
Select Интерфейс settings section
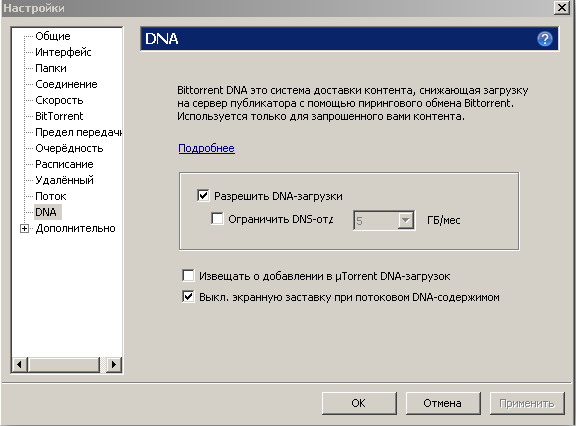coord(63,52)
